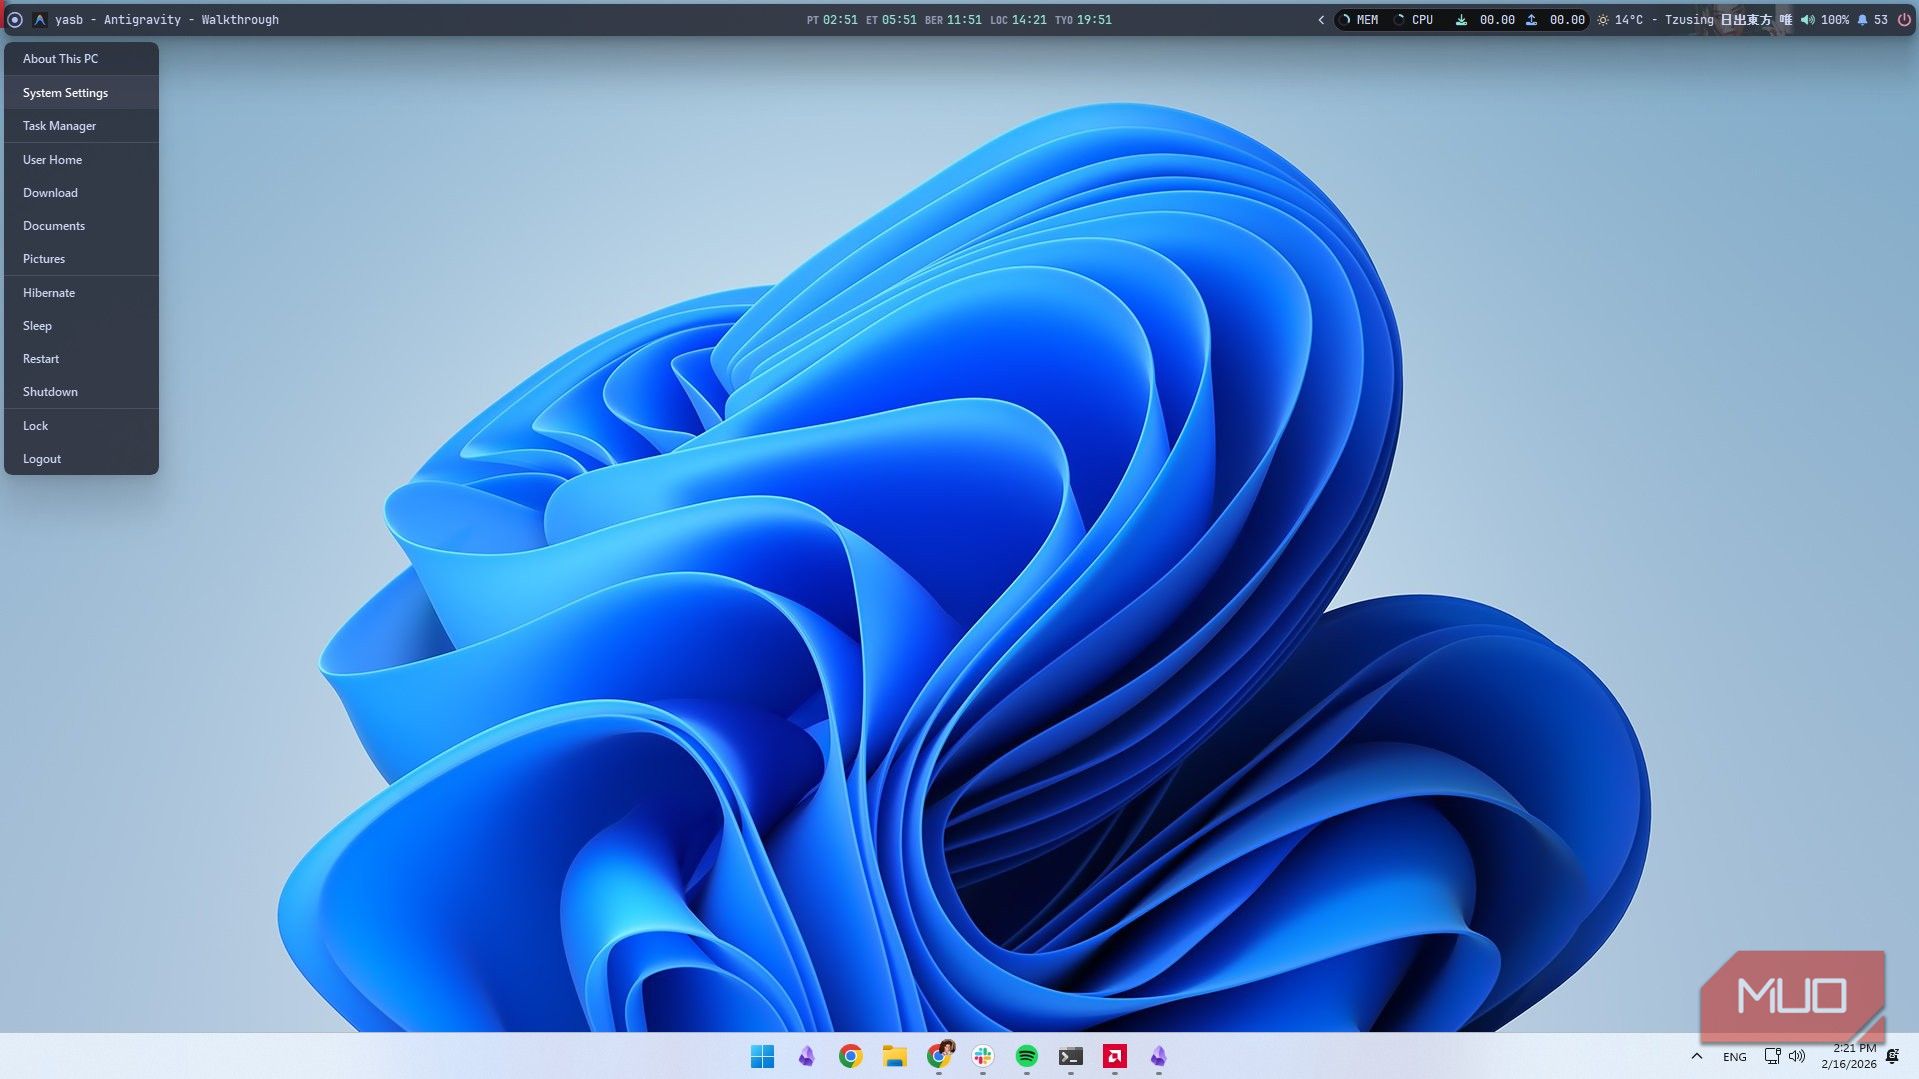This screenshot has height=1079, width=1919.
Task: Choose Logout in the power menu
Action: click(x=81, y=459)
